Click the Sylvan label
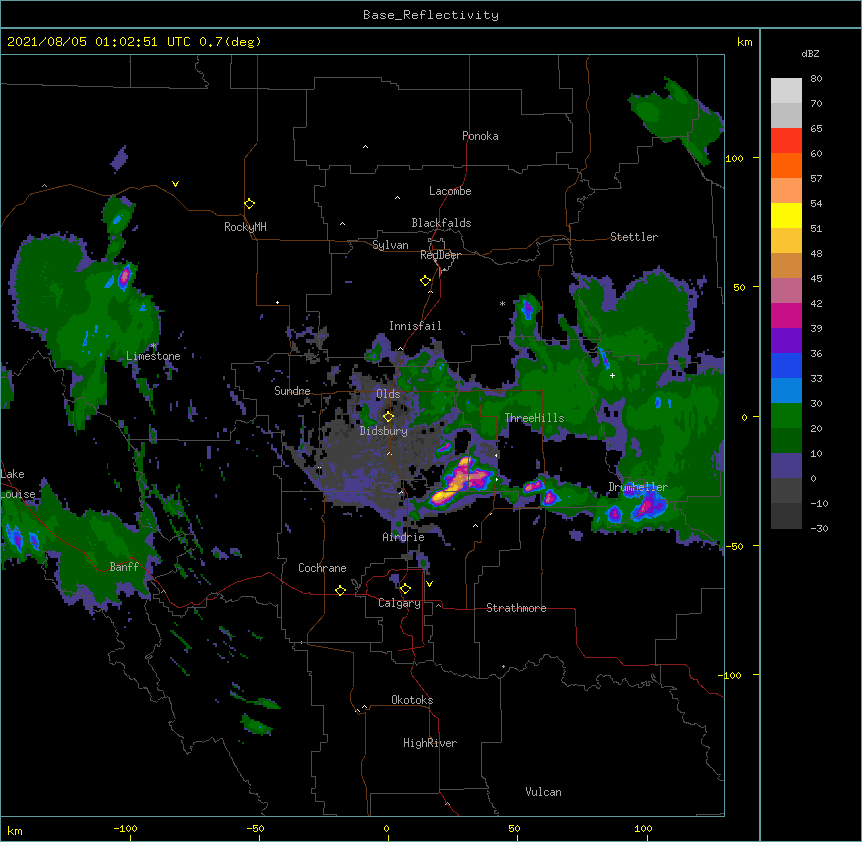Image resolution: width=862 pixels, height=842 pixels. click(x=390, y=245)
